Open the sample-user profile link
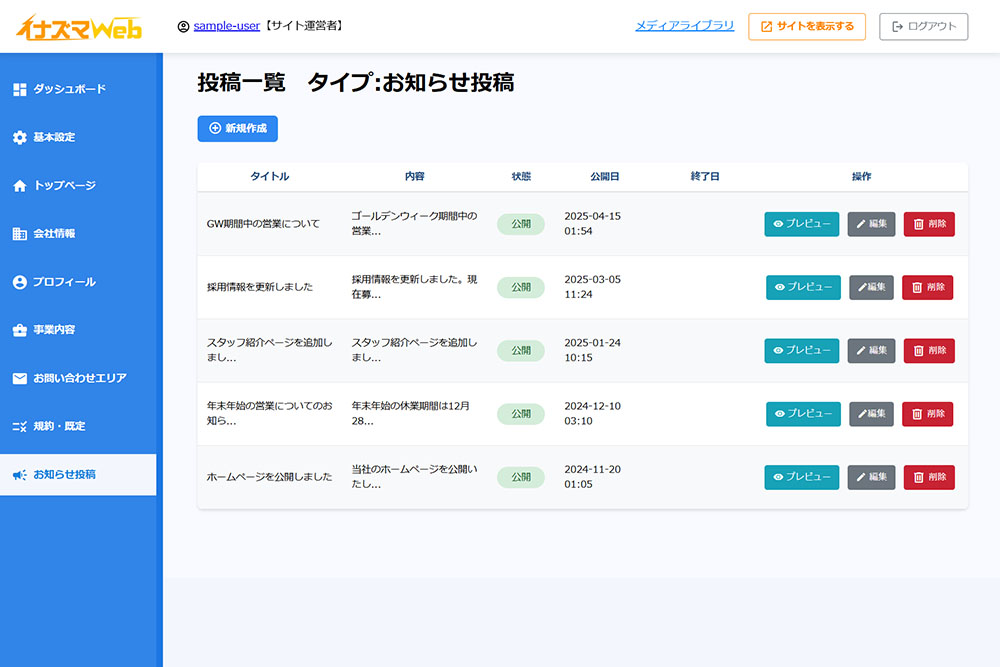This screenshot has height=667, width=1000. pos(226,26)
